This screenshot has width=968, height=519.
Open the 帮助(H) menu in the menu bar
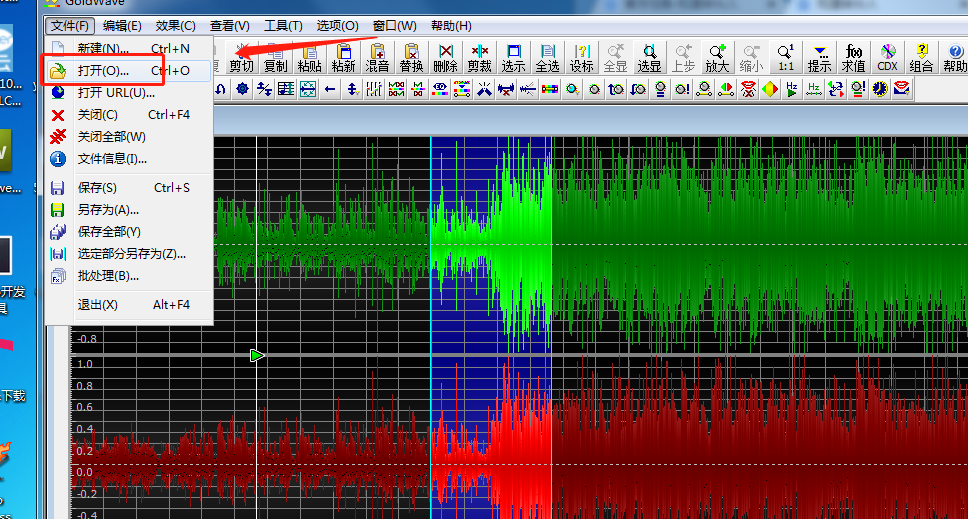click(451, 26)
